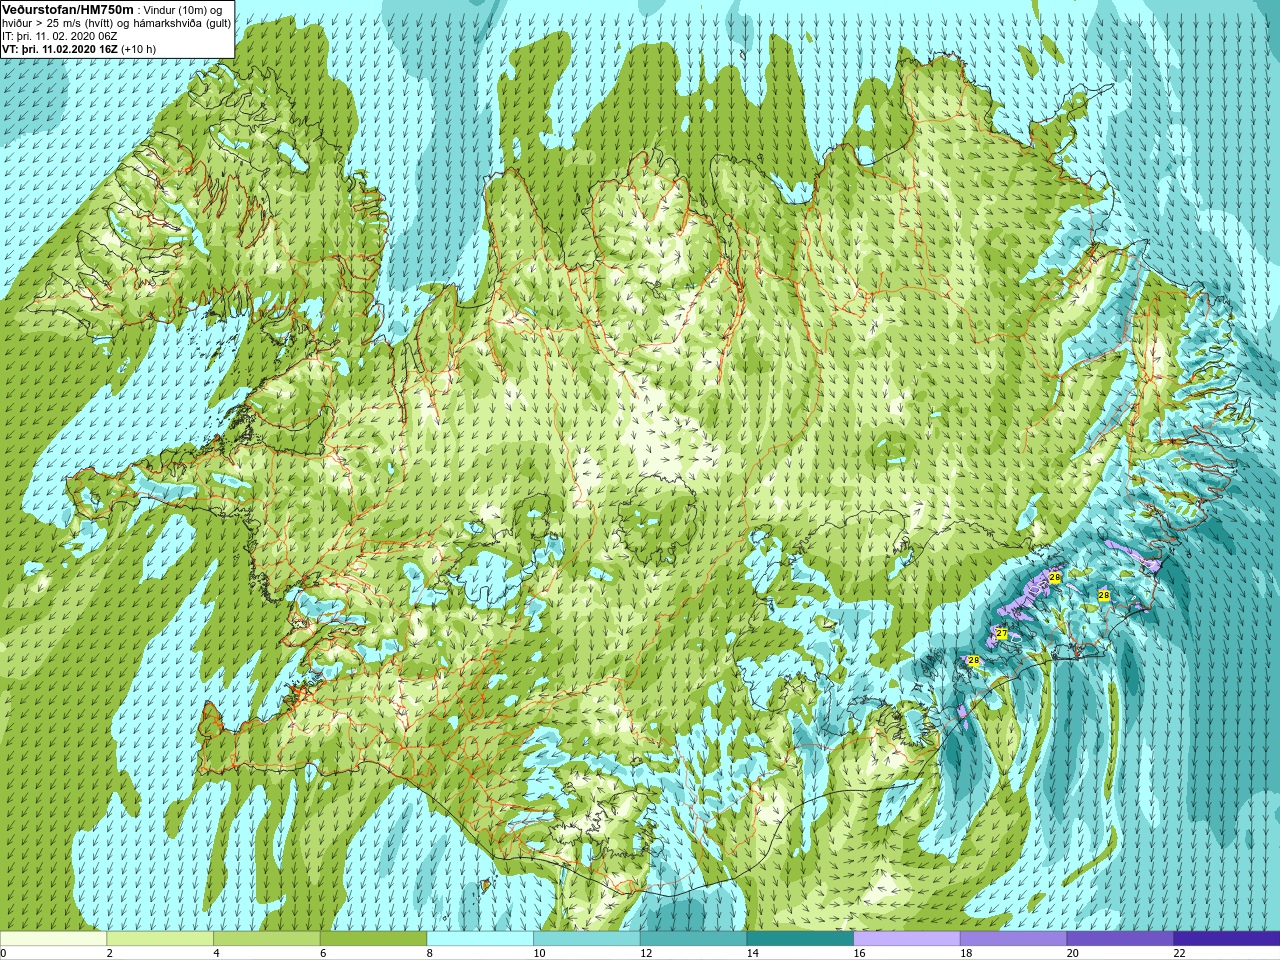This screenshot has height=960, width=1280.
Task: Click the 16–18 m/s lavender legend swatch
Action: click(x=906, y=939)
